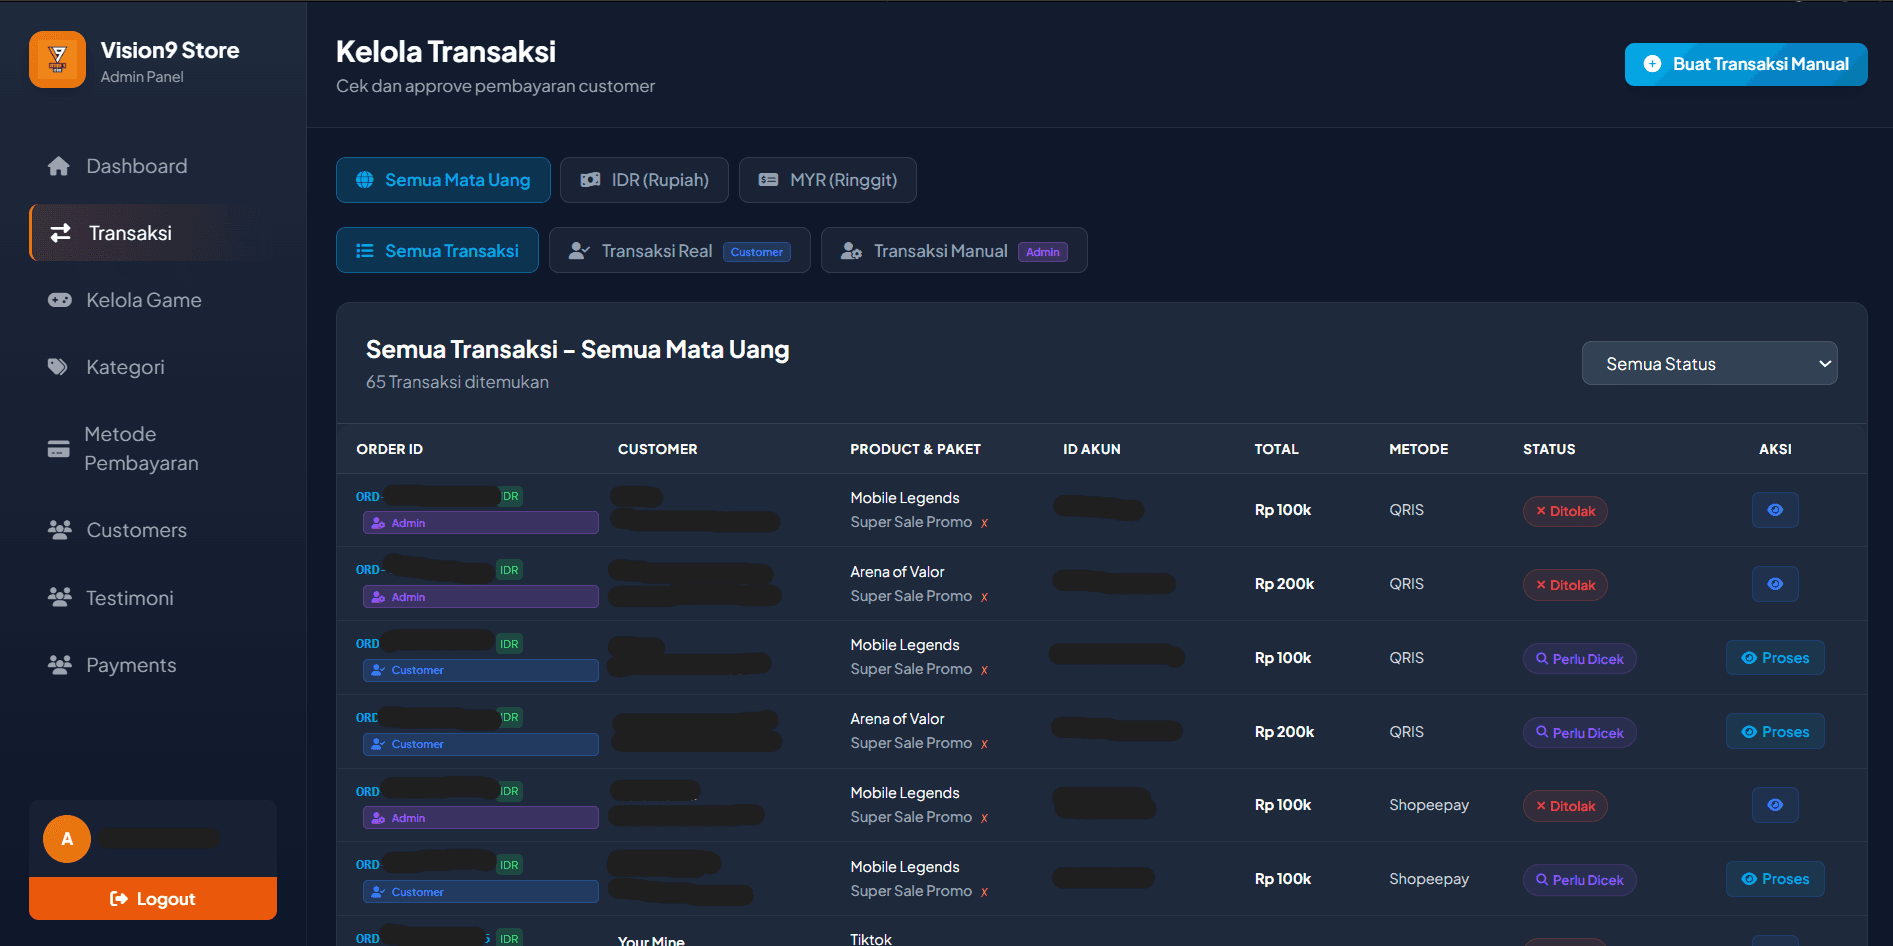The image size is (1893, 946).
Task: Click Proses for Shopeepay Perlu Dicek row
Action: [x=1775, y=879]
